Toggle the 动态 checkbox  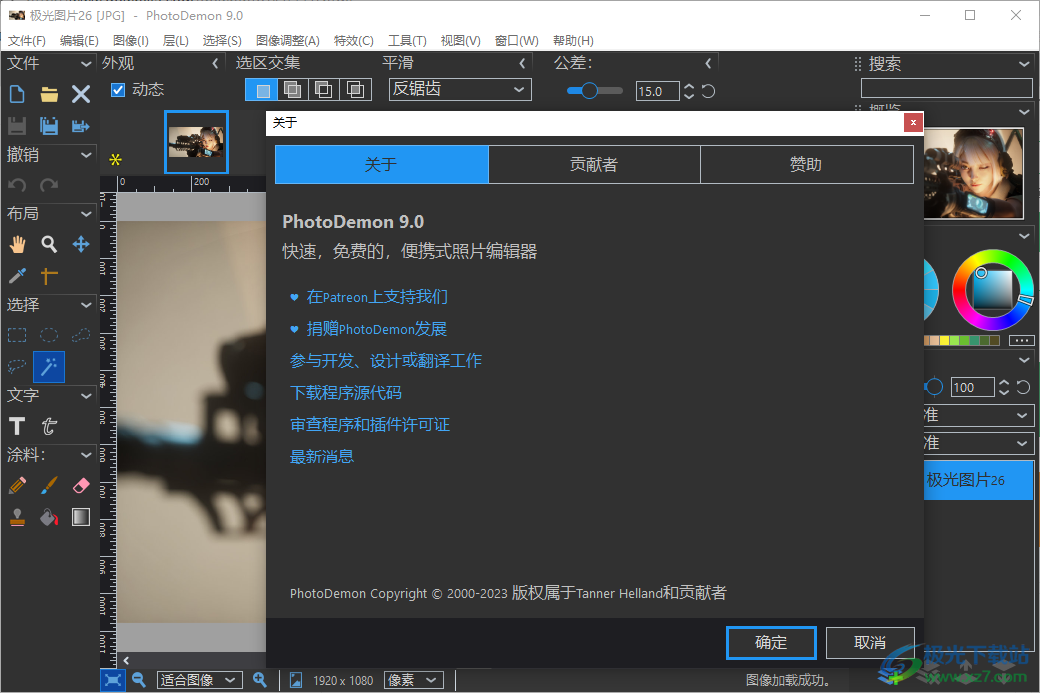pos(118,90)
